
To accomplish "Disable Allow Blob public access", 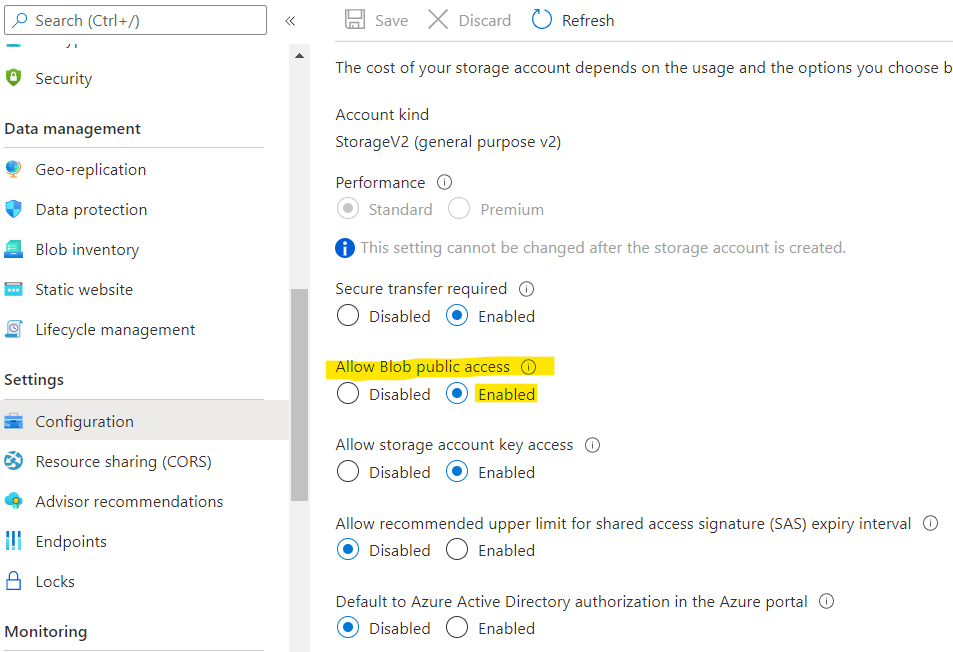I will pos(348,394).
